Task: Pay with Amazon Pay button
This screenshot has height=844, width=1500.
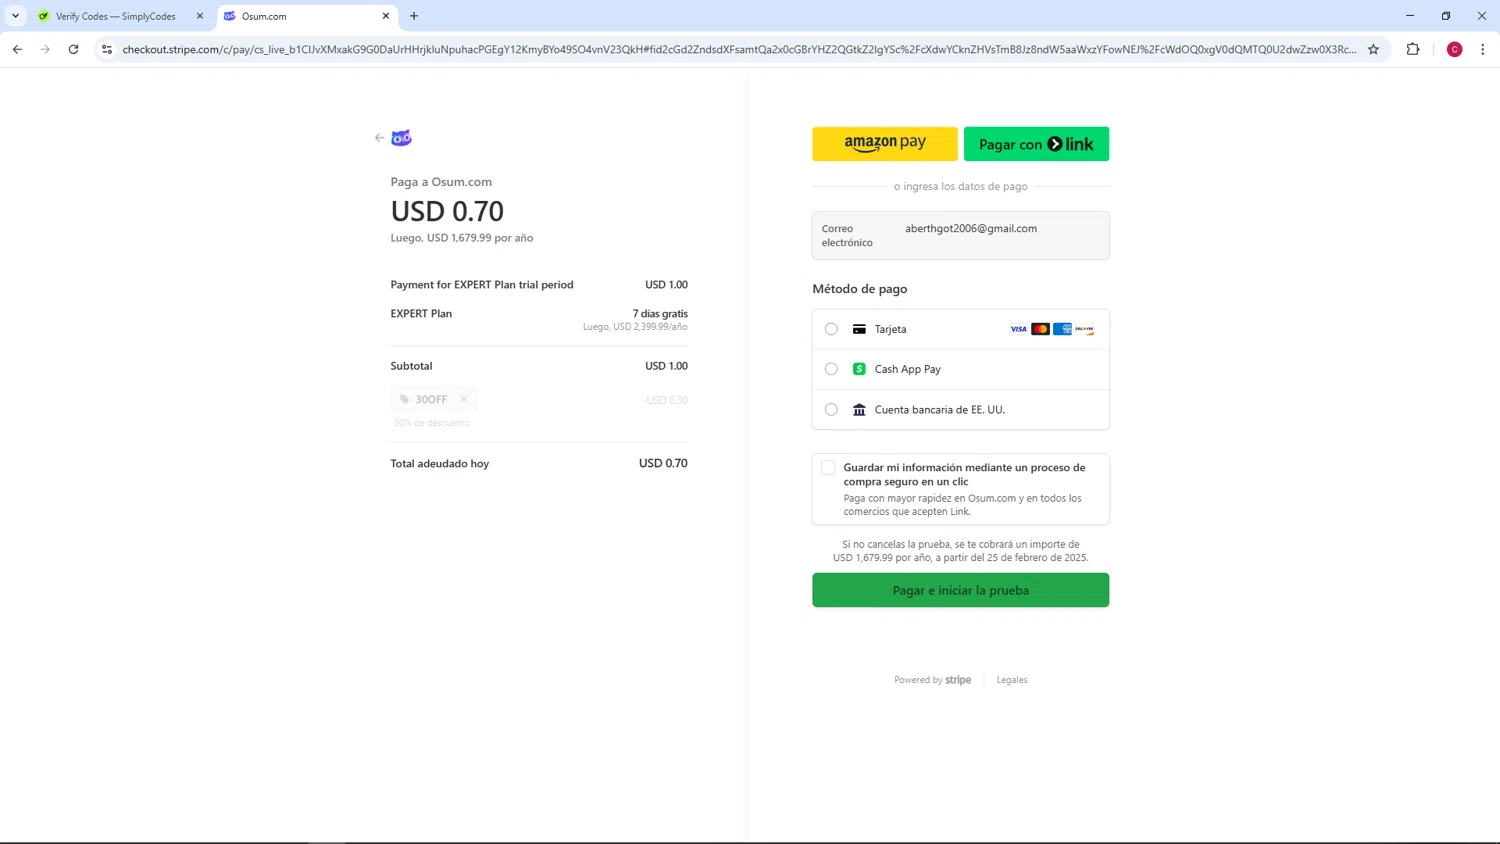Action: click(885, 144)
